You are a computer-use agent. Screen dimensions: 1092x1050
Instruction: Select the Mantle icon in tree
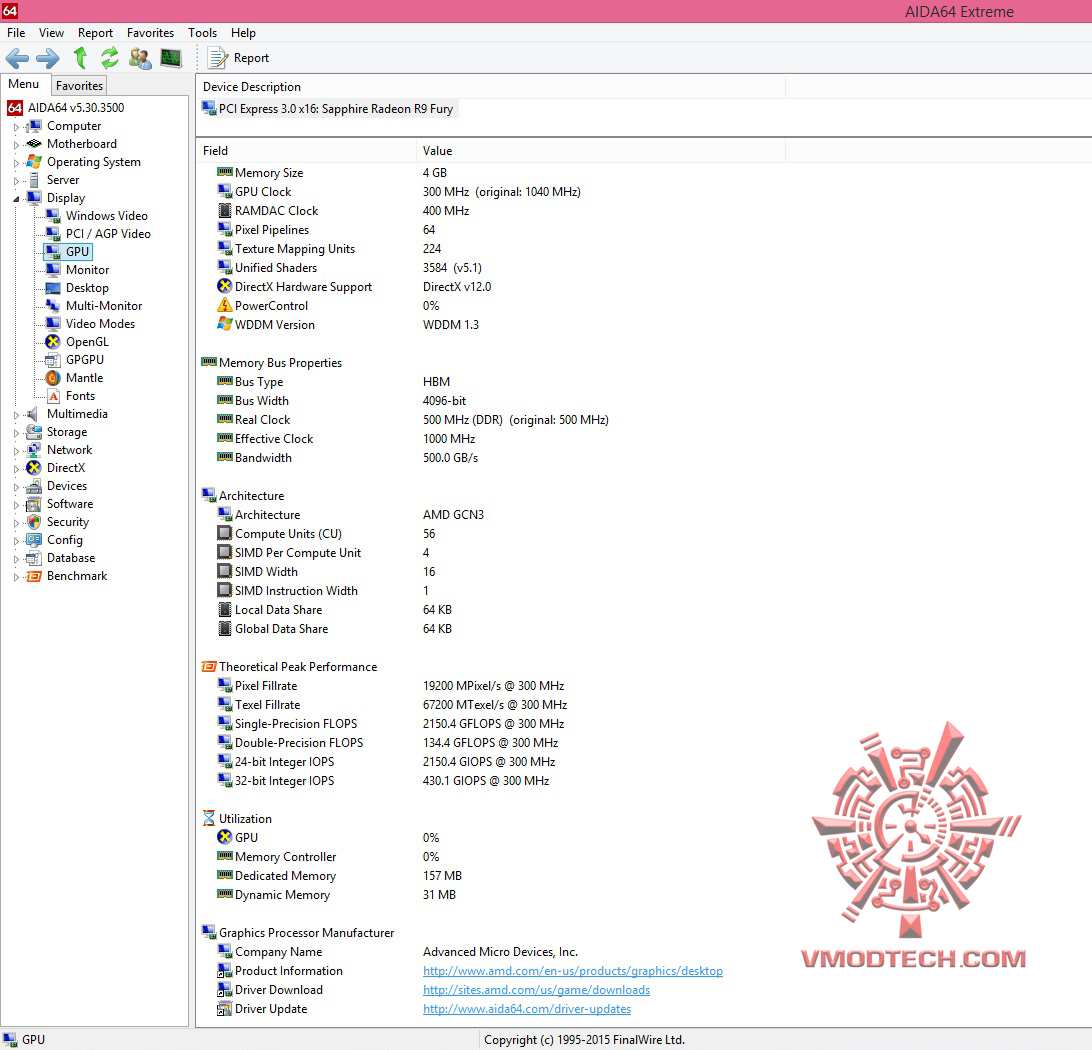point(53,378)
